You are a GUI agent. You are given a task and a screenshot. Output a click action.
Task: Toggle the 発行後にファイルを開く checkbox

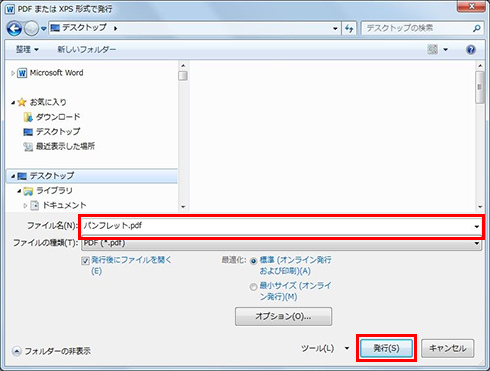[85, 261]
